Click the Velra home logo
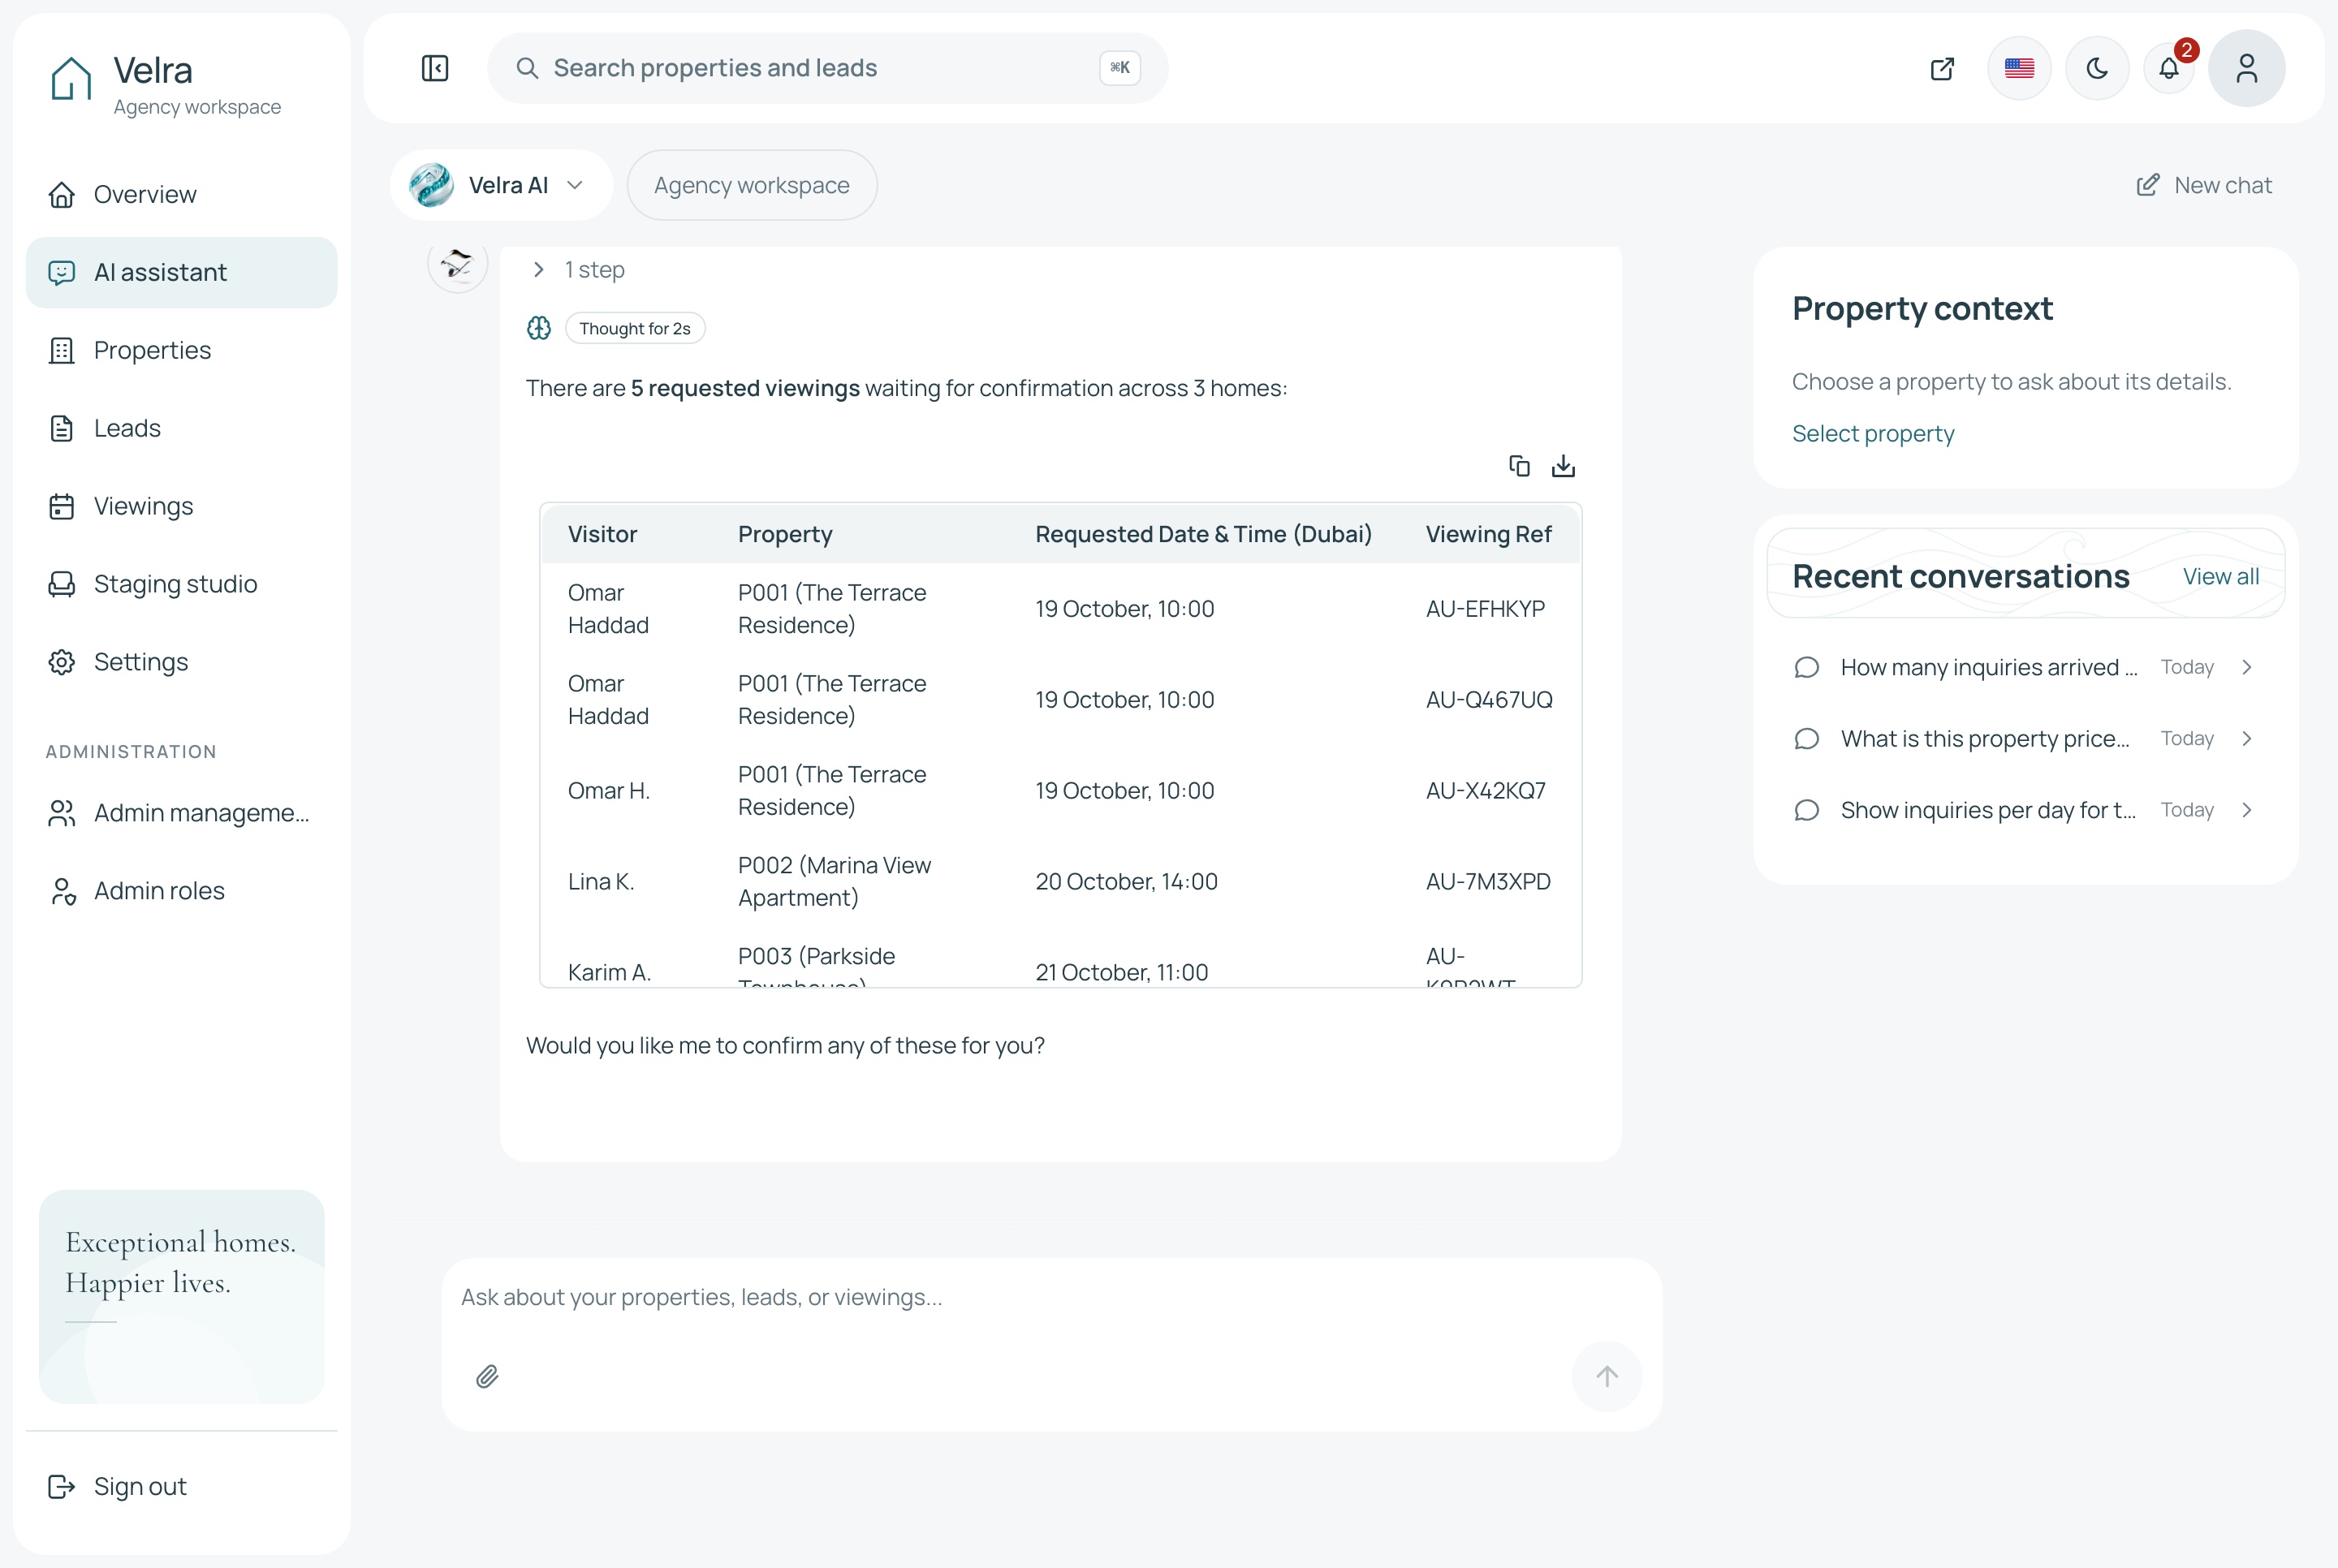Image resolution: width=2338 pixels, height=1568 pixels. (x=71, y=78)
